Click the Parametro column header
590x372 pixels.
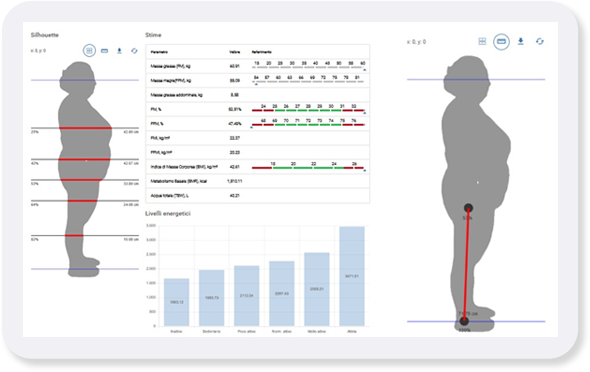tap(159, 52)
